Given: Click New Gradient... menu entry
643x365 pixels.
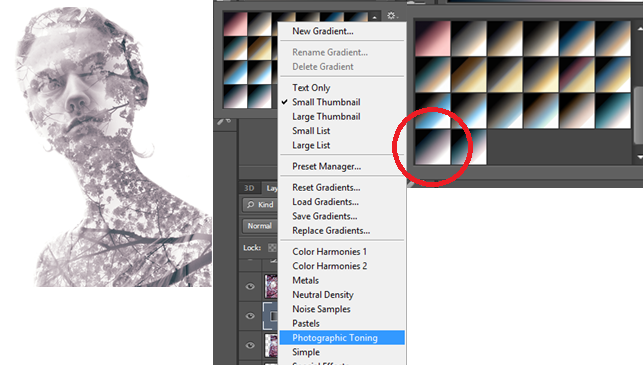Looking at the screenshot, I should click(323, 31).
